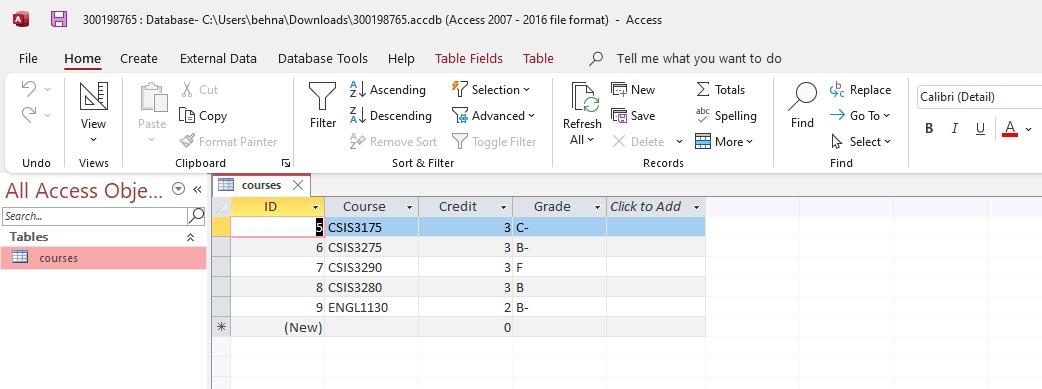Select the courses table in navigation pane

click(x=104, y=258)
